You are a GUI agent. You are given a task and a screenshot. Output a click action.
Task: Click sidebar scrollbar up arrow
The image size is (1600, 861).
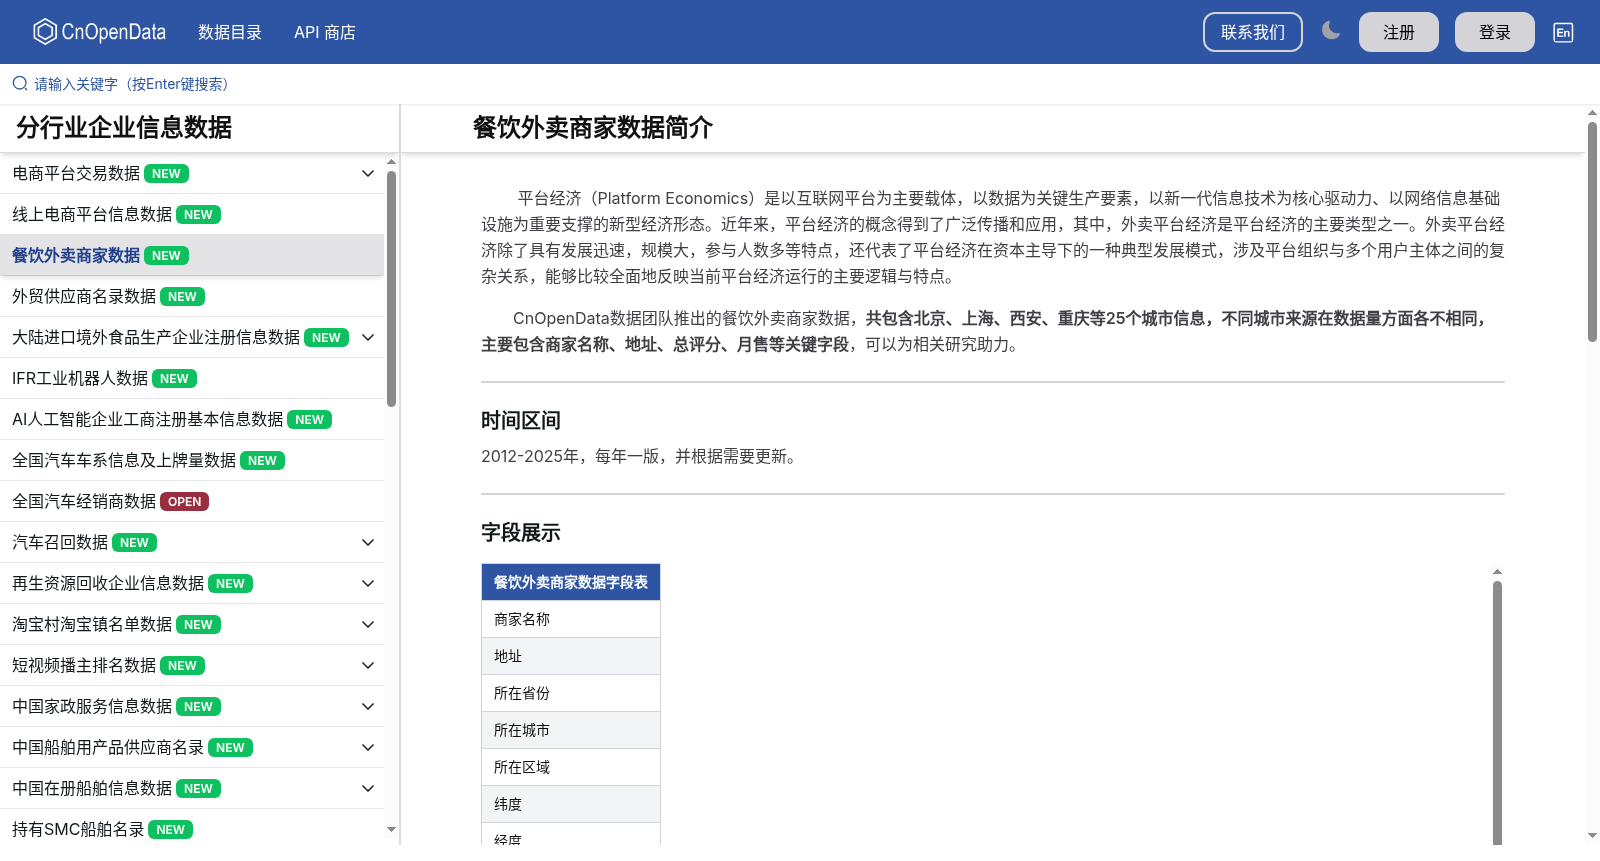click(391, 161)
